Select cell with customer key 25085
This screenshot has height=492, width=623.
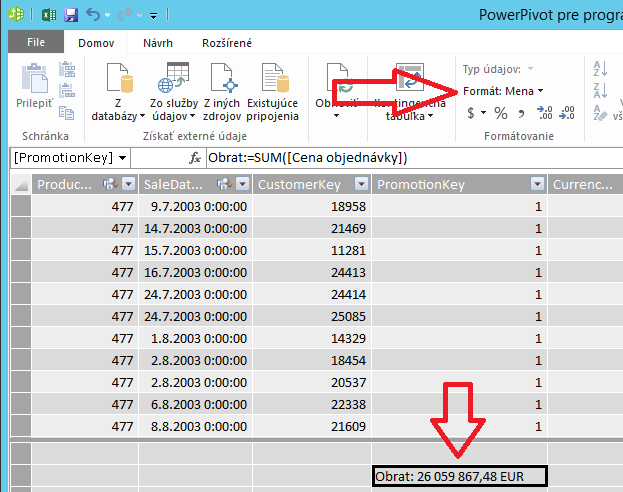coord(312,317)
